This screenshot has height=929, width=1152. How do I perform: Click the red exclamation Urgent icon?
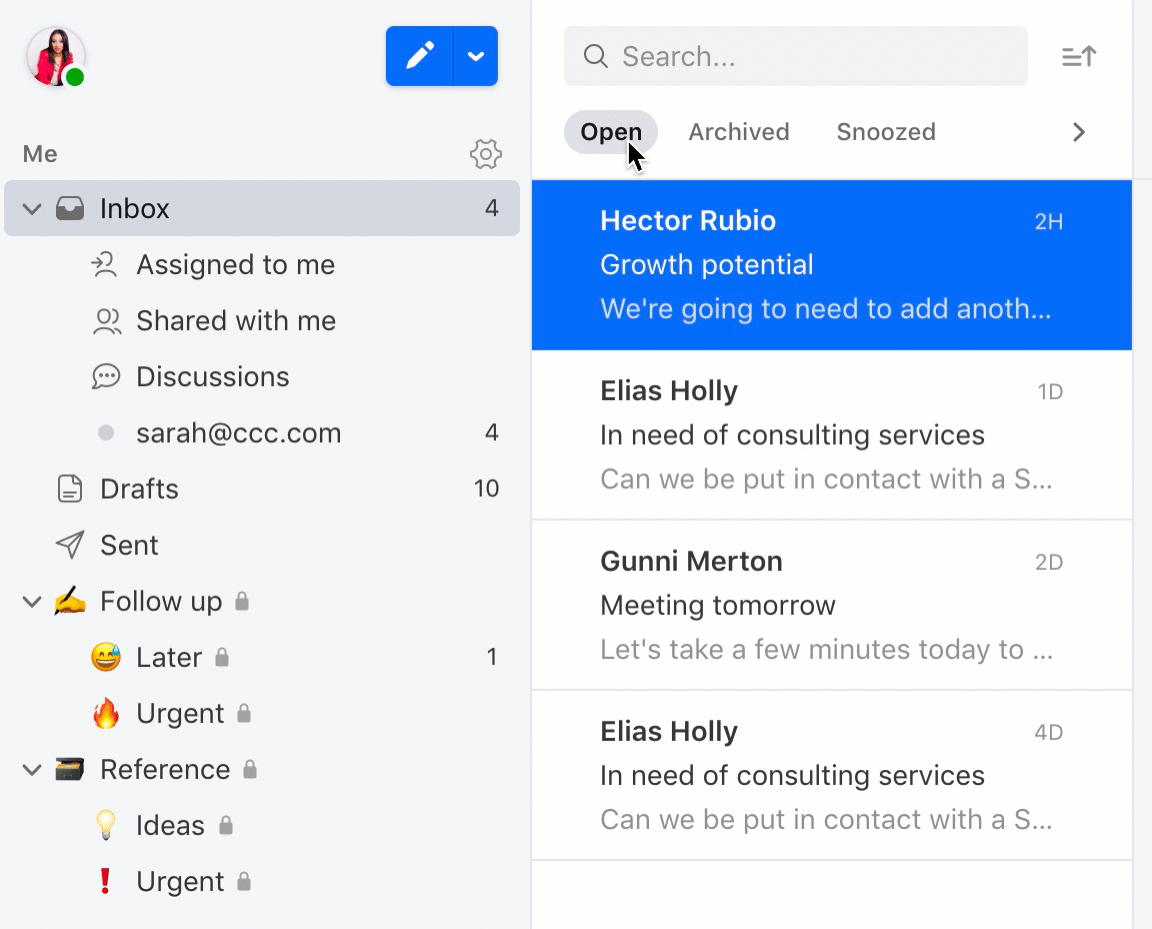coord(105,880)
